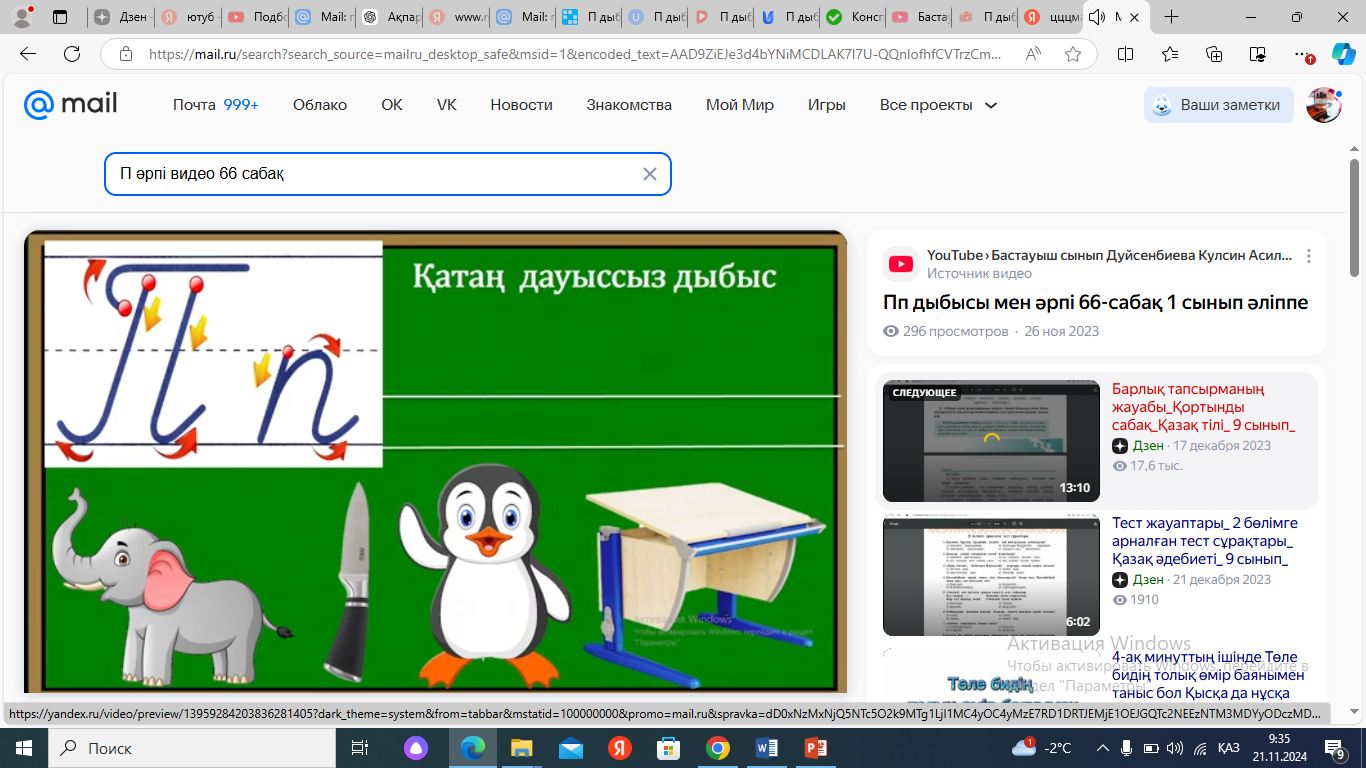Open Игры in the Mail.ru menu

click(x=827, y=105)
